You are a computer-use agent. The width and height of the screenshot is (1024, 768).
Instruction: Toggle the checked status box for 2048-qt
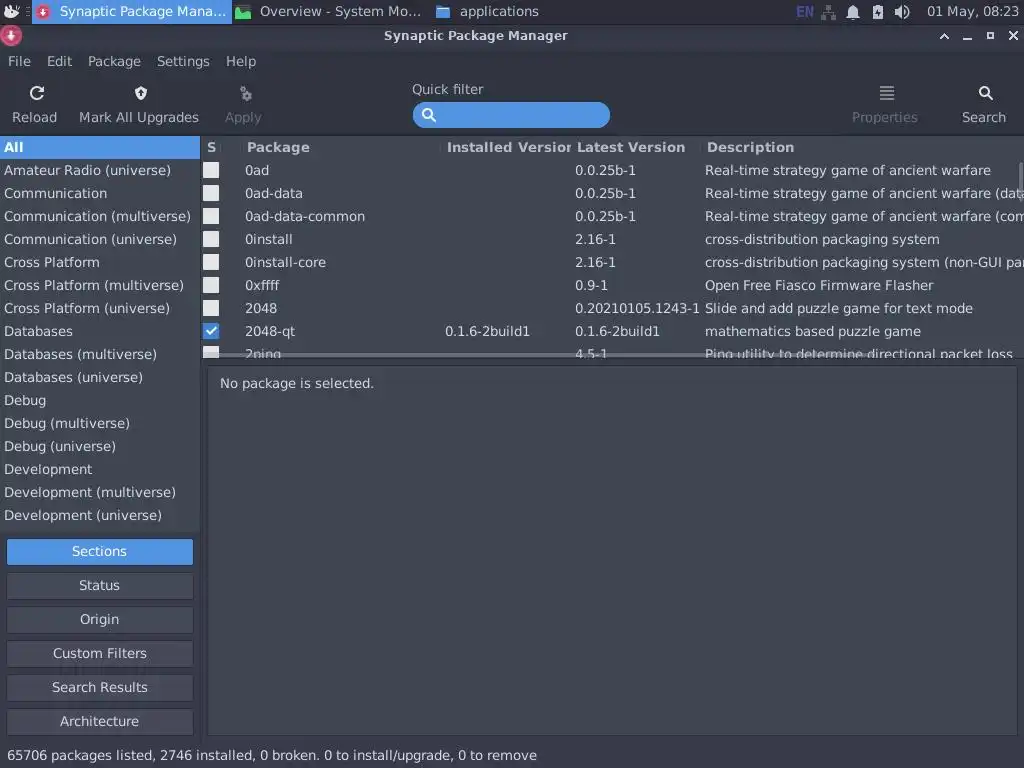pyautogui.click(x=211, y=331)
